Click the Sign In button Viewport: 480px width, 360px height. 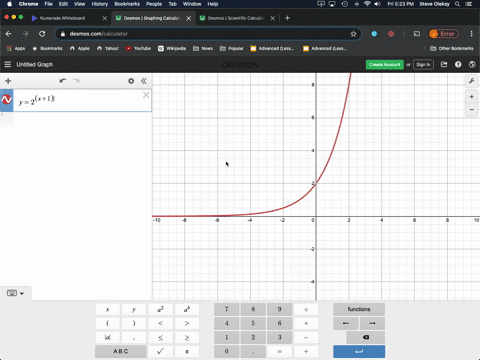click(423, 65)
